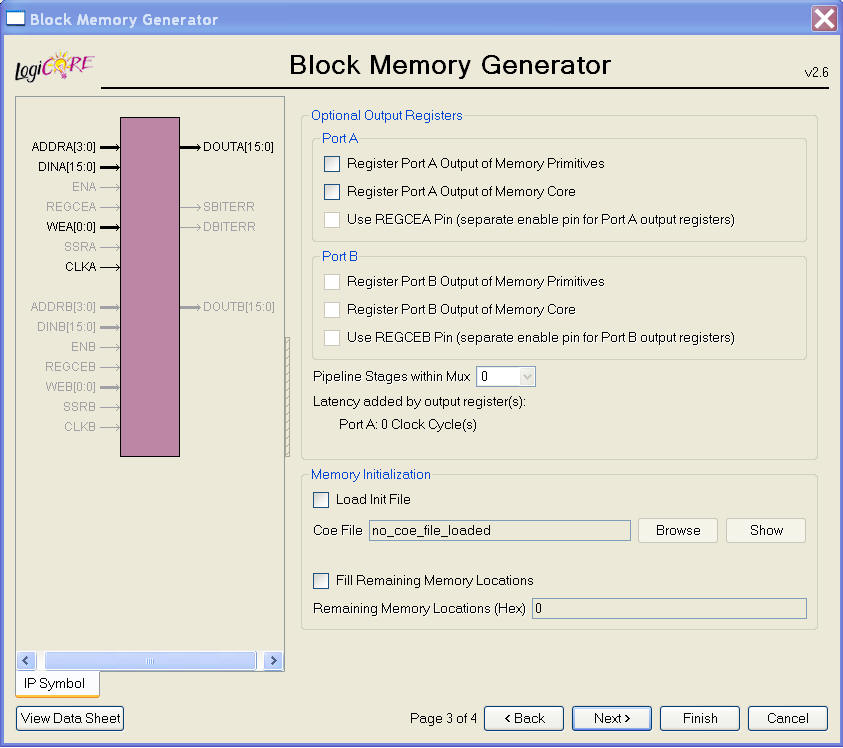Click the DOUTA[15:0] port label

click(x=238, y=147)
